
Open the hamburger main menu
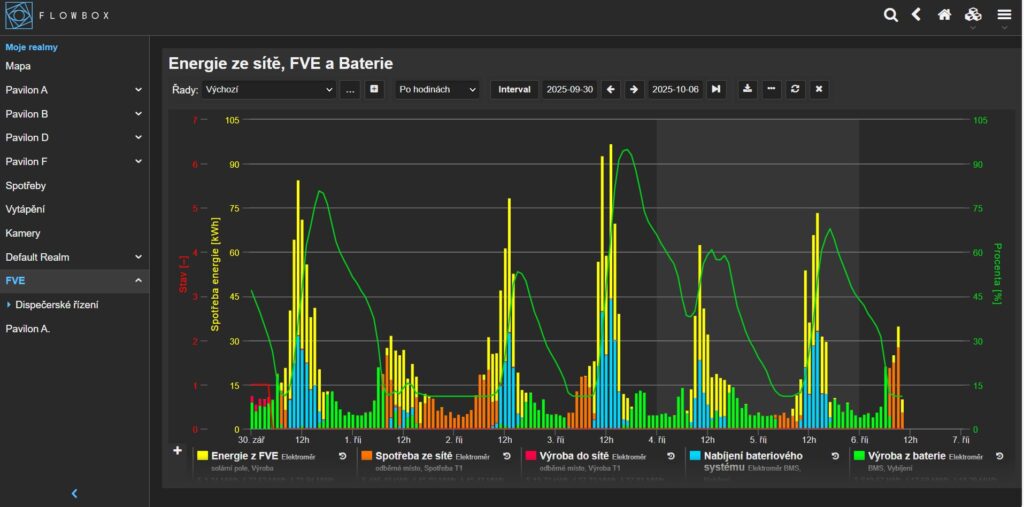(1003, 14)
